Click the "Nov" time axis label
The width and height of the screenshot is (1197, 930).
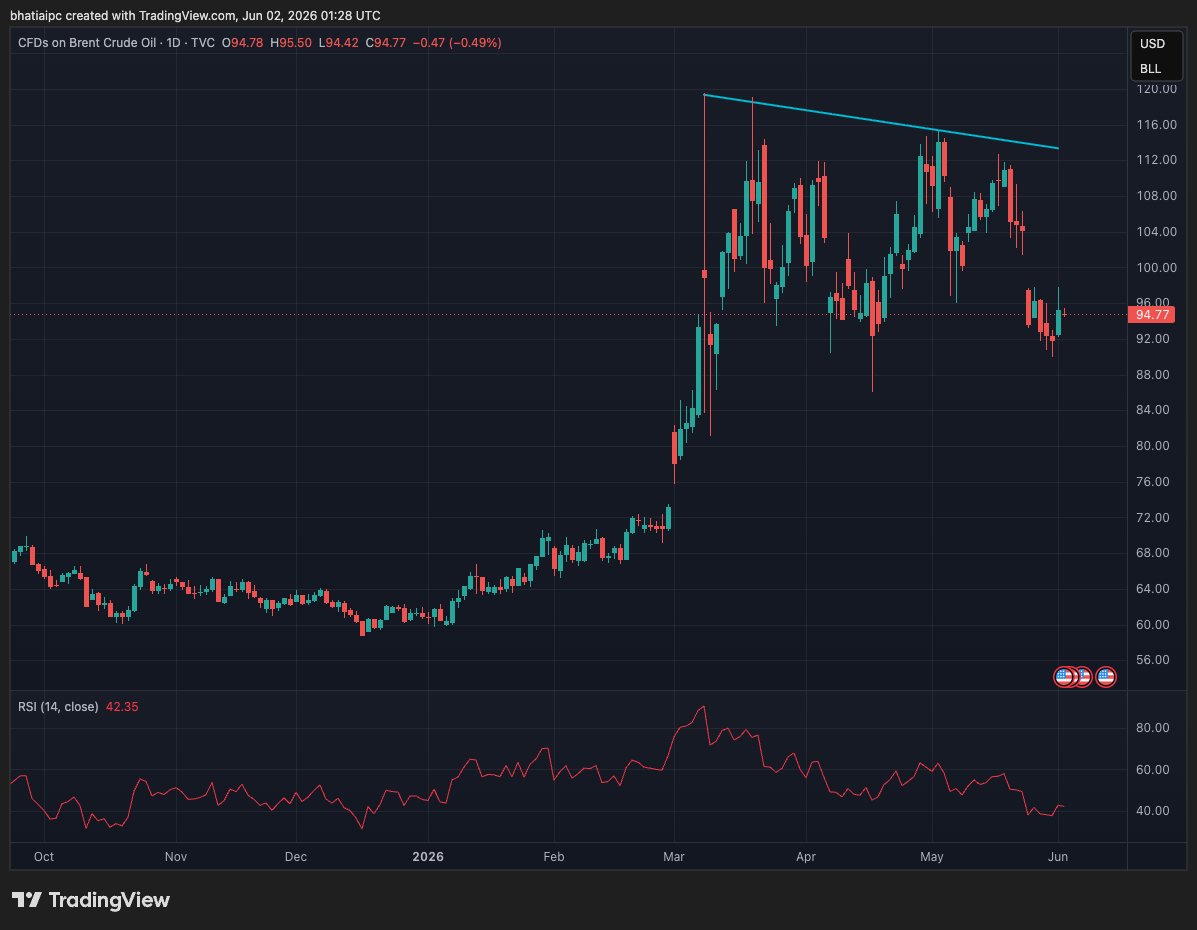coord(176,857)
